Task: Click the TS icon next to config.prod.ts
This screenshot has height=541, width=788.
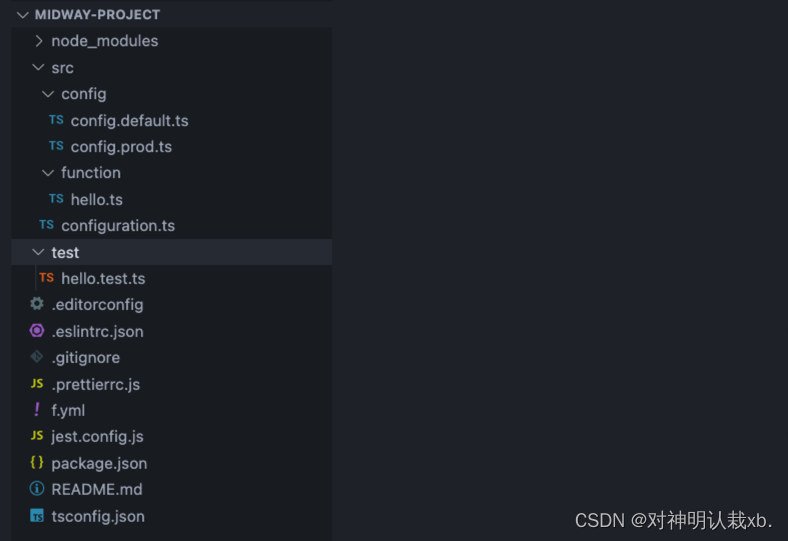Action: tap(56, 146)
